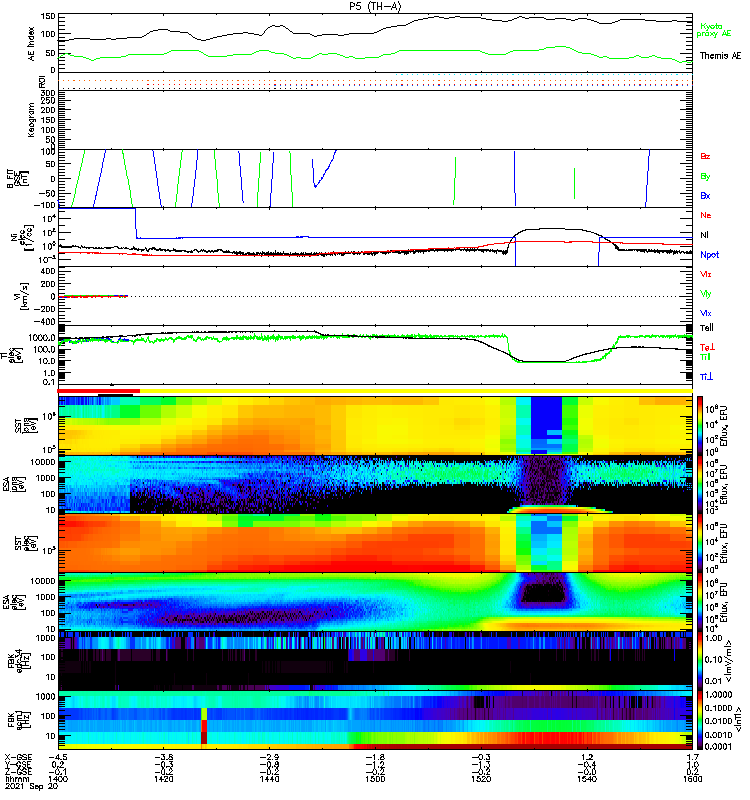
Task: Select the "Themis AE" legend label
Action: [x=720, y=56]
